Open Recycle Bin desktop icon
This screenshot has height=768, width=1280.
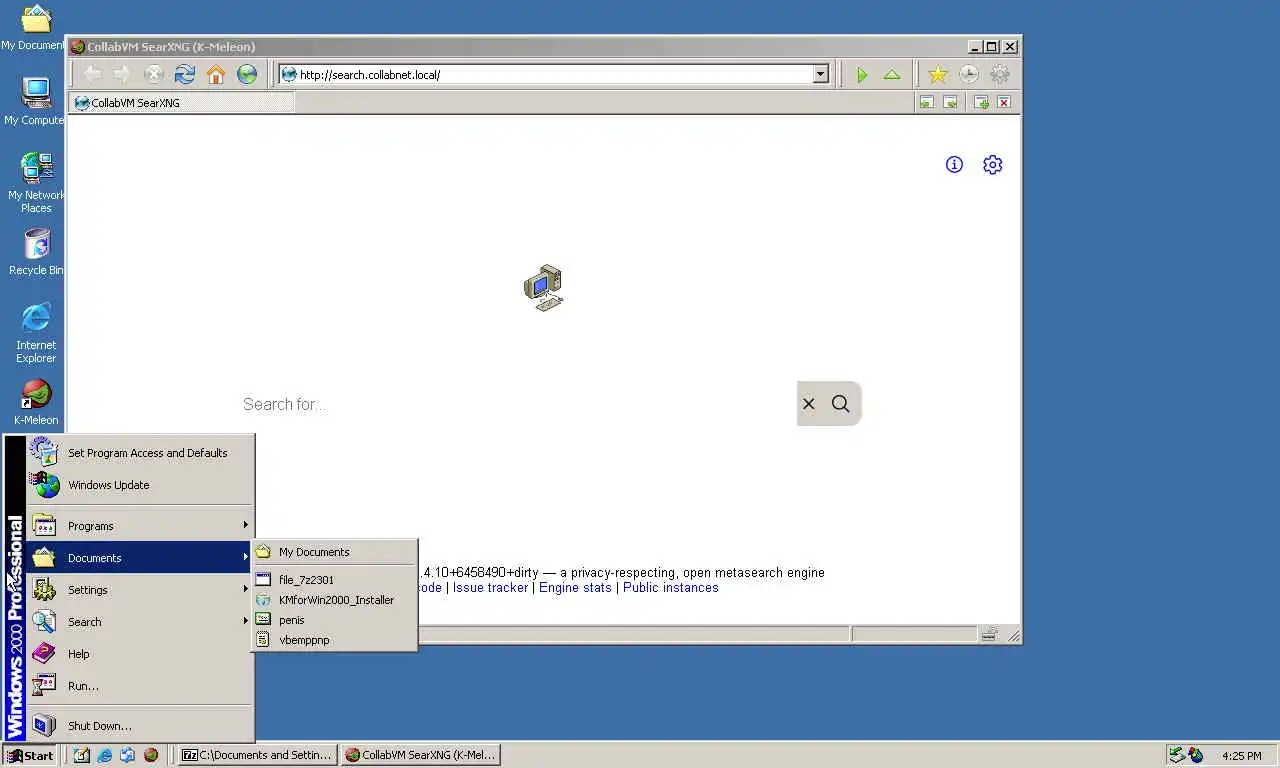tap(36, 252)
